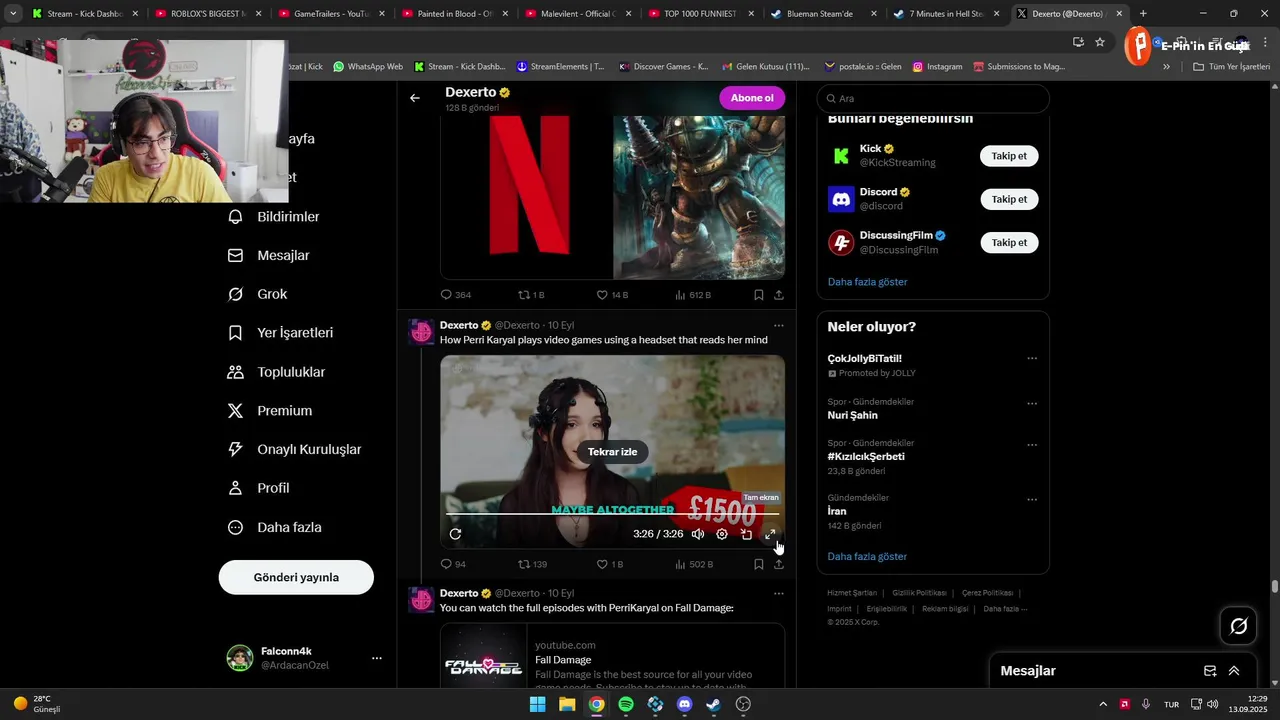Image resolution: width=1280 pixels, height=720 pixels.
Task: Click the Abone ol button
Action: tap(752, 98)
